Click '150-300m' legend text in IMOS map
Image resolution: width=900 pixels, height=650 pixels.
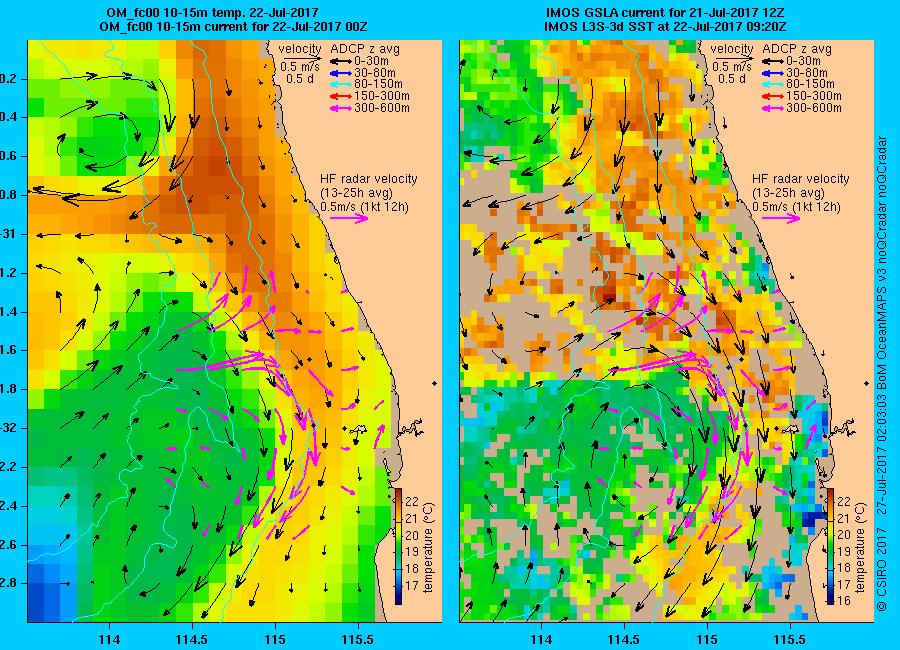[x=814, y=96]
